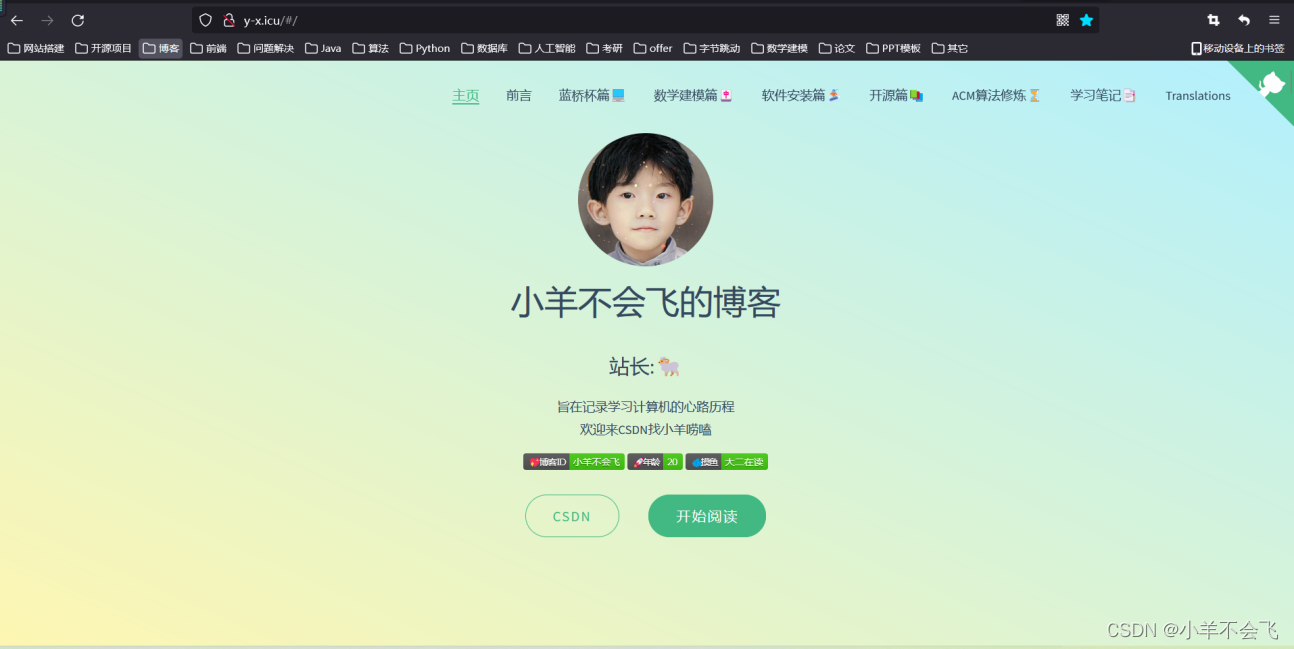
Task: Open the browser hamburger menu
Action: [x=1274, y=20]
